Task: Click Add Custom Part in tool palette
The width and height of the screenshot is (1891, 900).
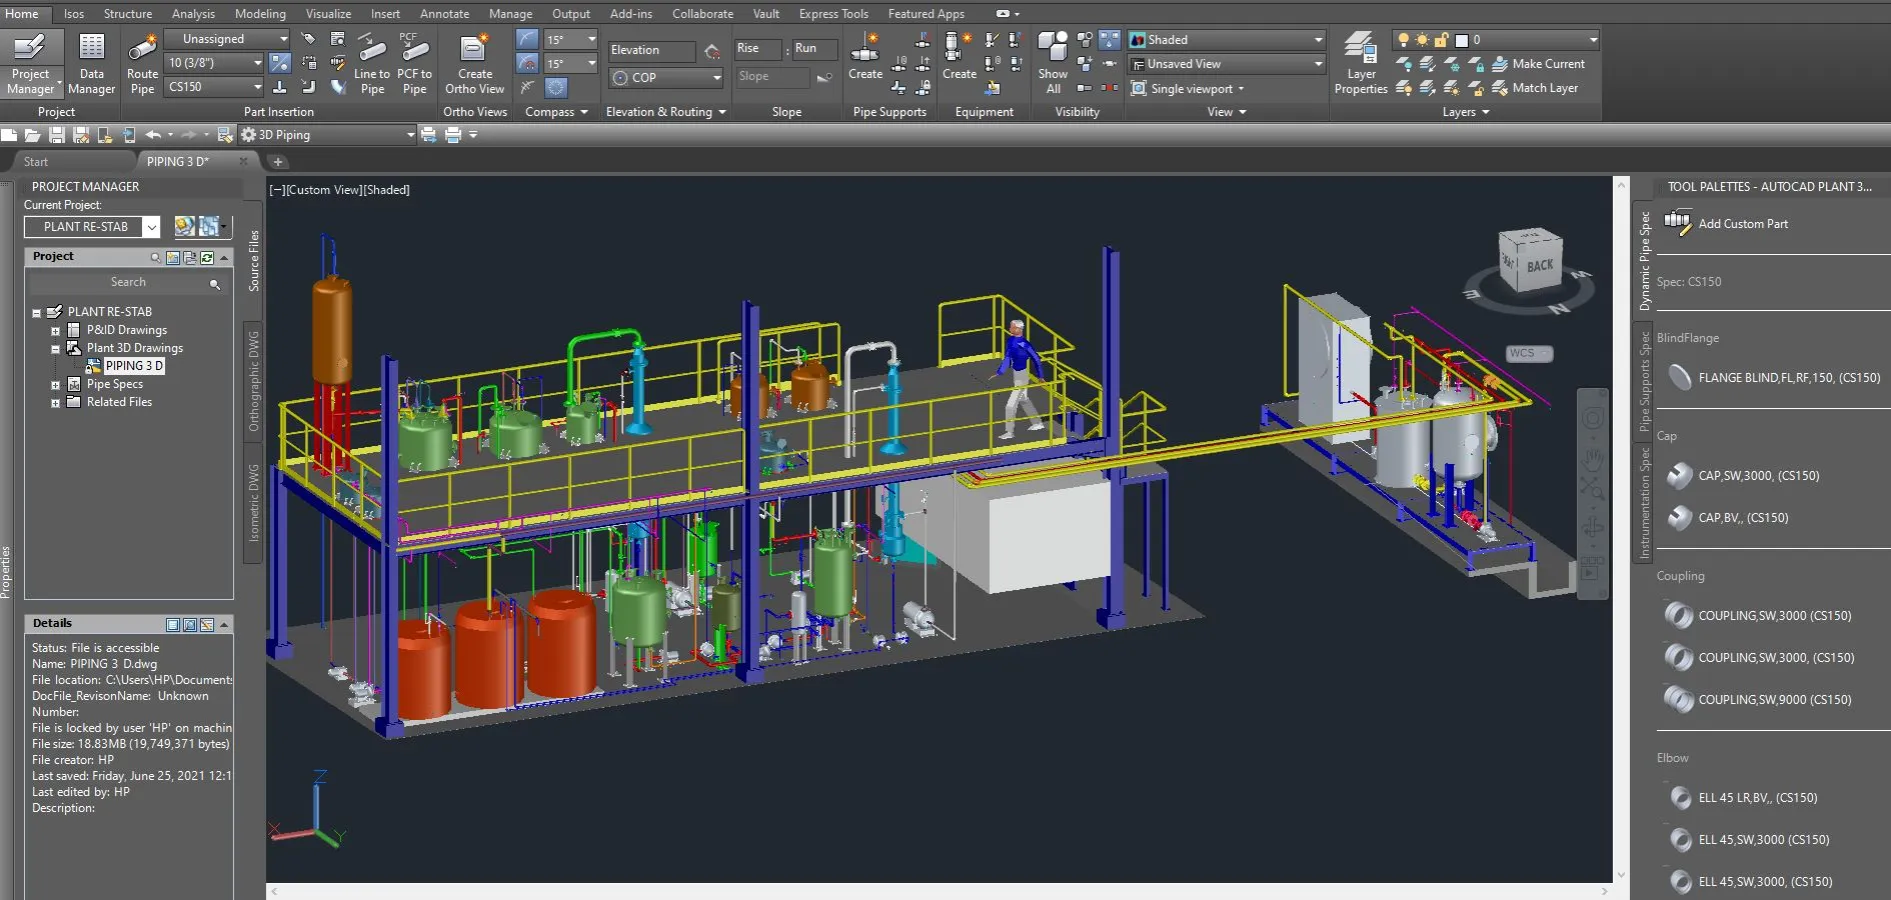Action: (x=1742, y=224)
